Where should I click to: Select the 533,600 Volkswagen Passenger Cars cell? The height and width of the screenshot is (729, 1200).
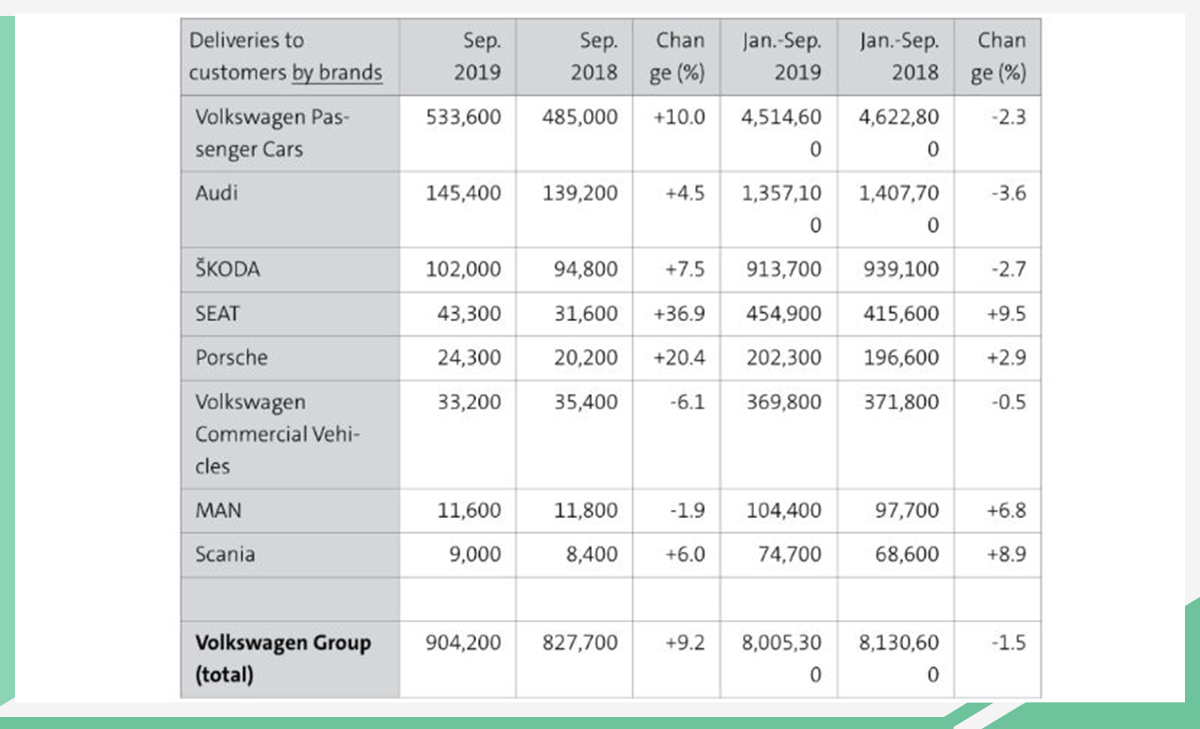point(464,117)
